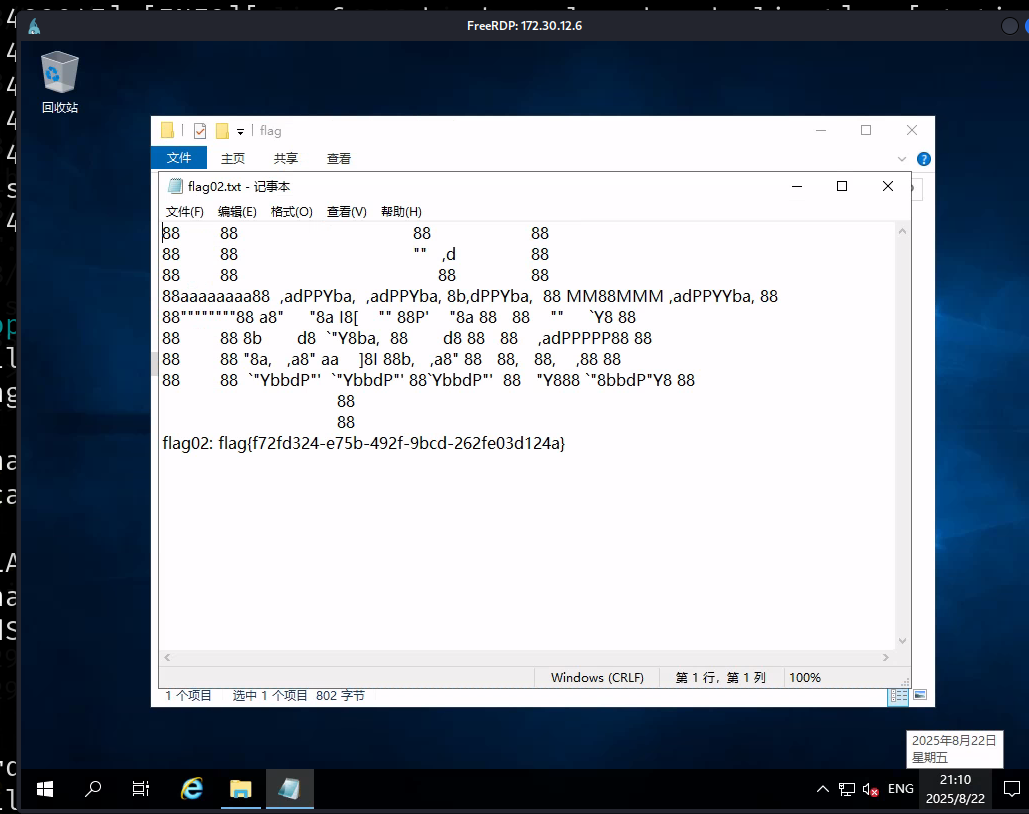Minimize the flag02.txt Notepad window
The height and width of the screenshot is (814, 1029).
click(x=797, y=186)
